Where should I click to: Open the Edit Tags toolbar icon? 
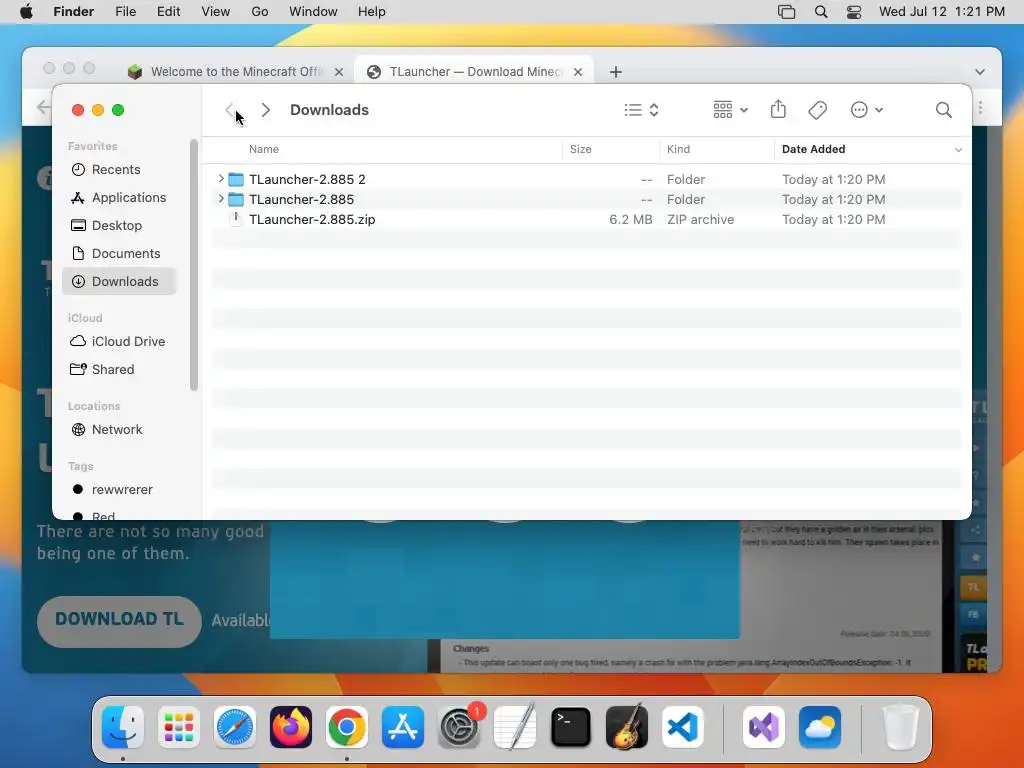point(818,110)
